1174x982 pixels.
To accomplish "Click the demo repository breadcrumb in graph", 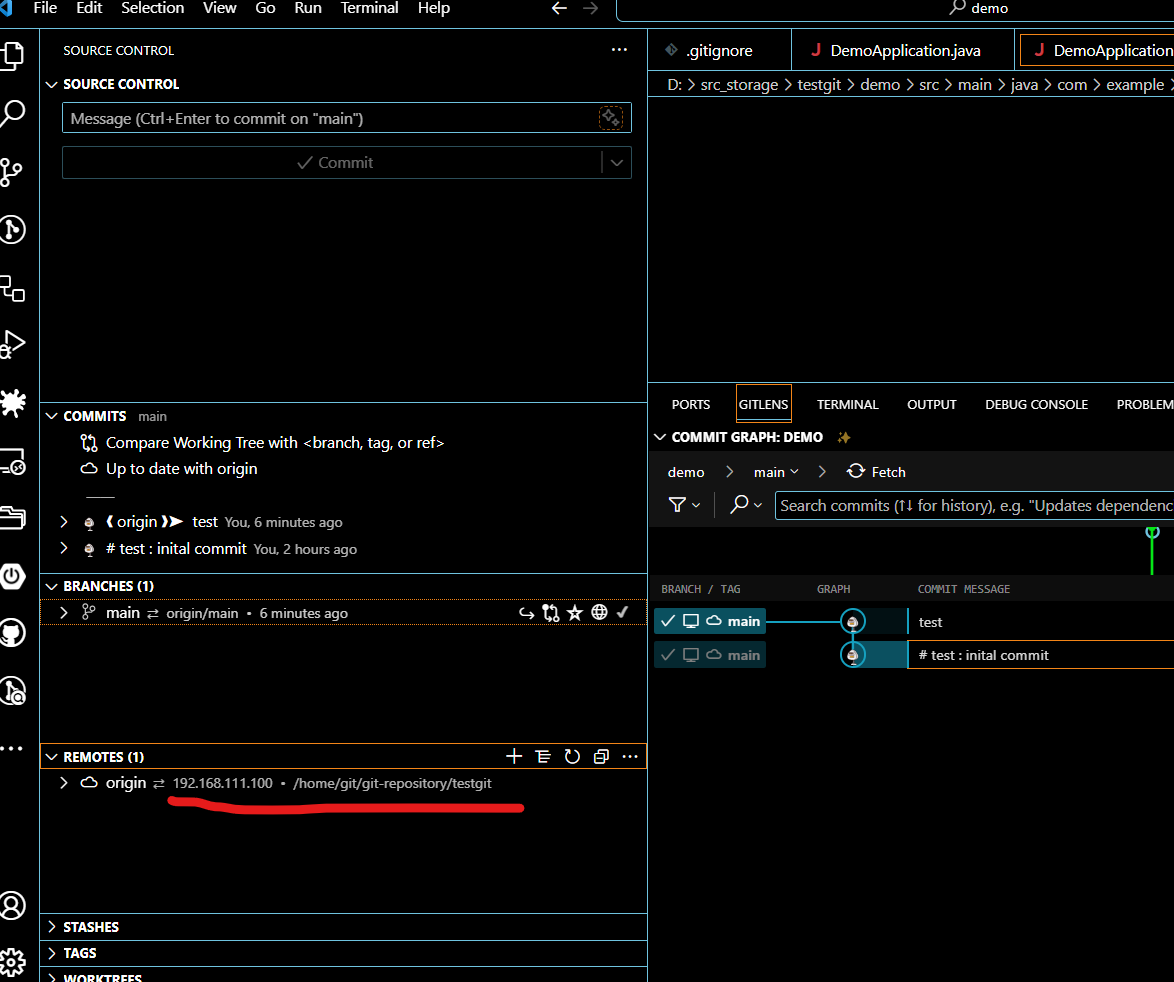I will coord(686,472).
